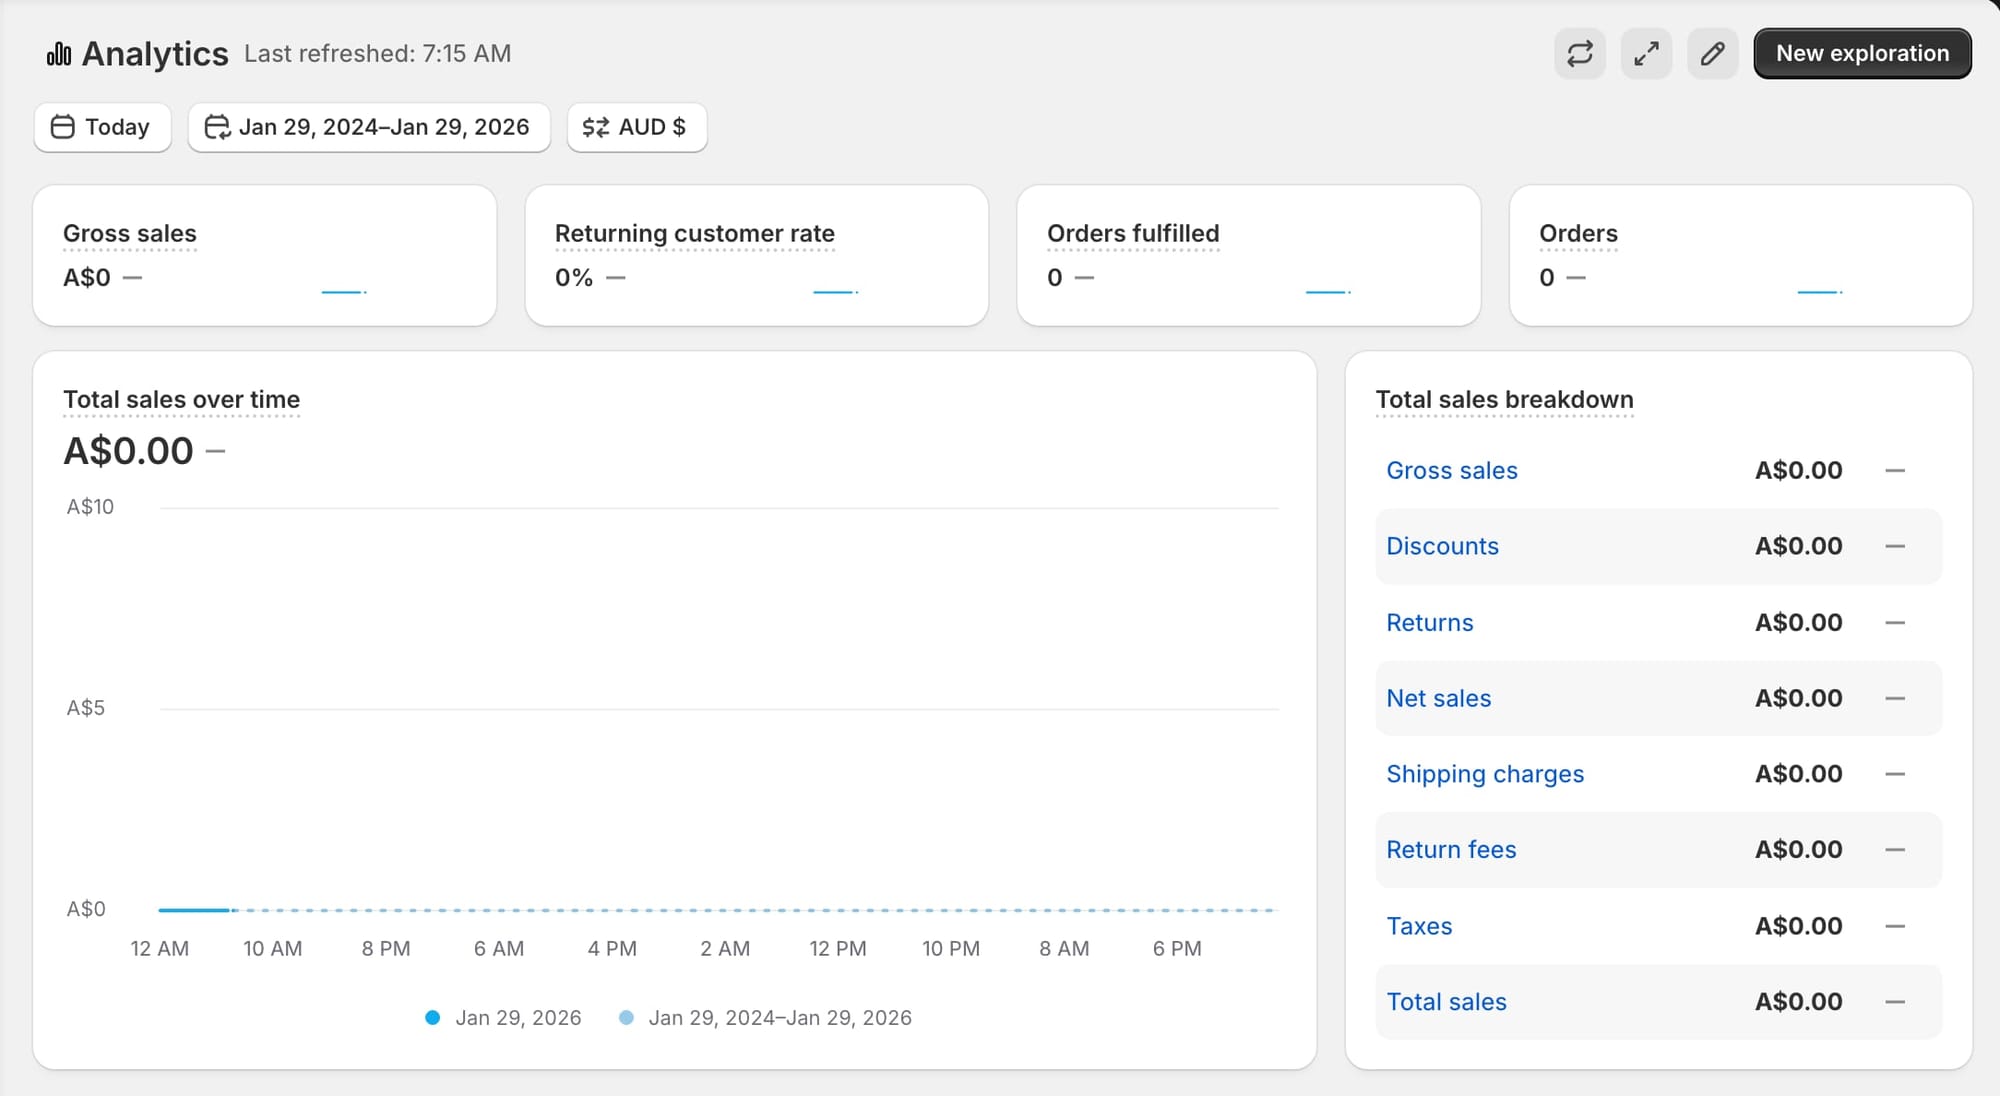Click the Net sales row in the breakdown
Viewport: 2000px width, 1096px height.
pos(1438,698)
